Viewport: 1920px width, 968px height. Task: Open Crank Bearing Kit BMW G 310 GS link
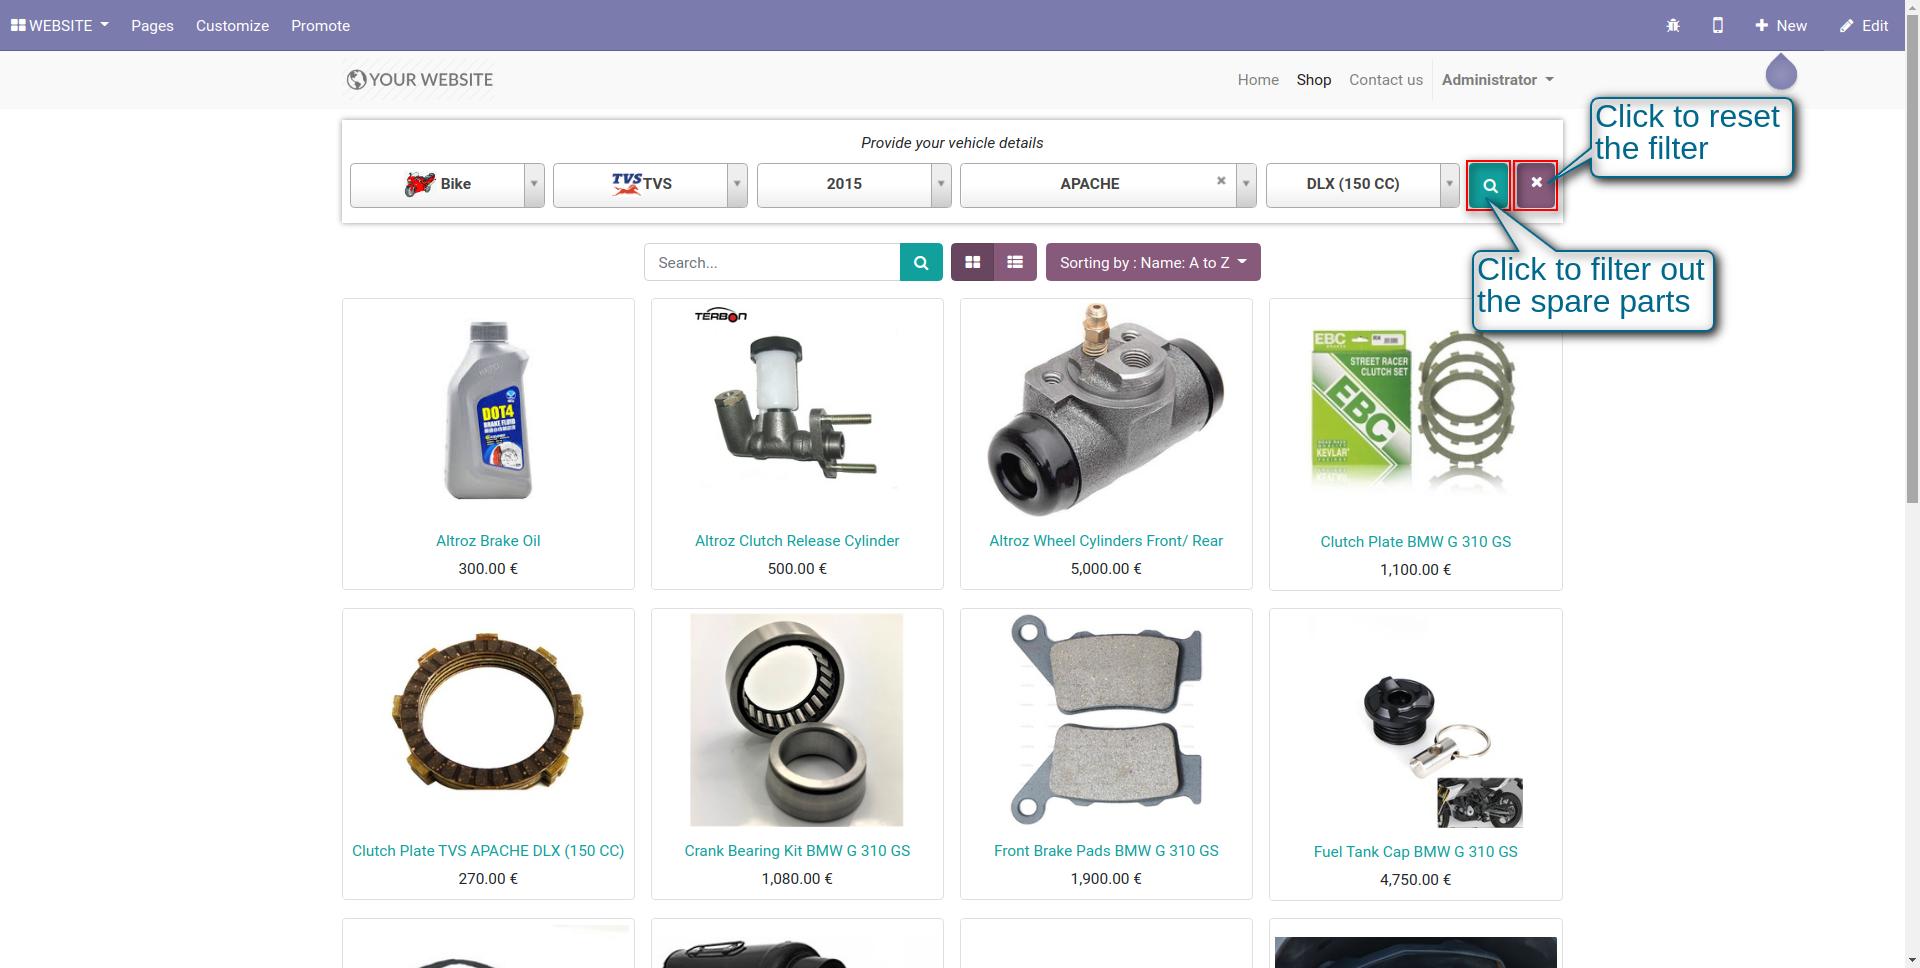pyautogui.click(x=797, y=851)
